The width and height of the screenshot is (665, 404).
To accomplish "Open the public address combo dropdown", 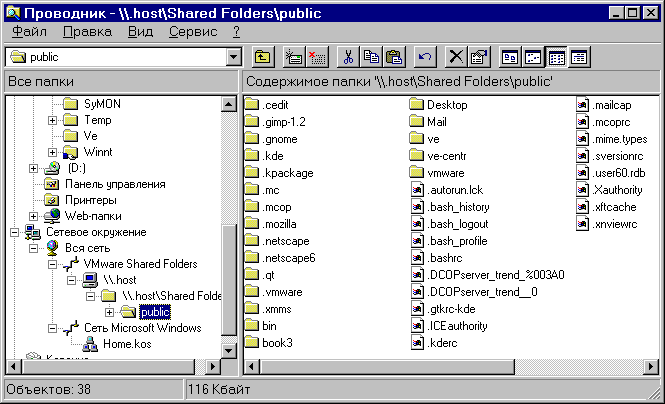I will tap(233, 57).
